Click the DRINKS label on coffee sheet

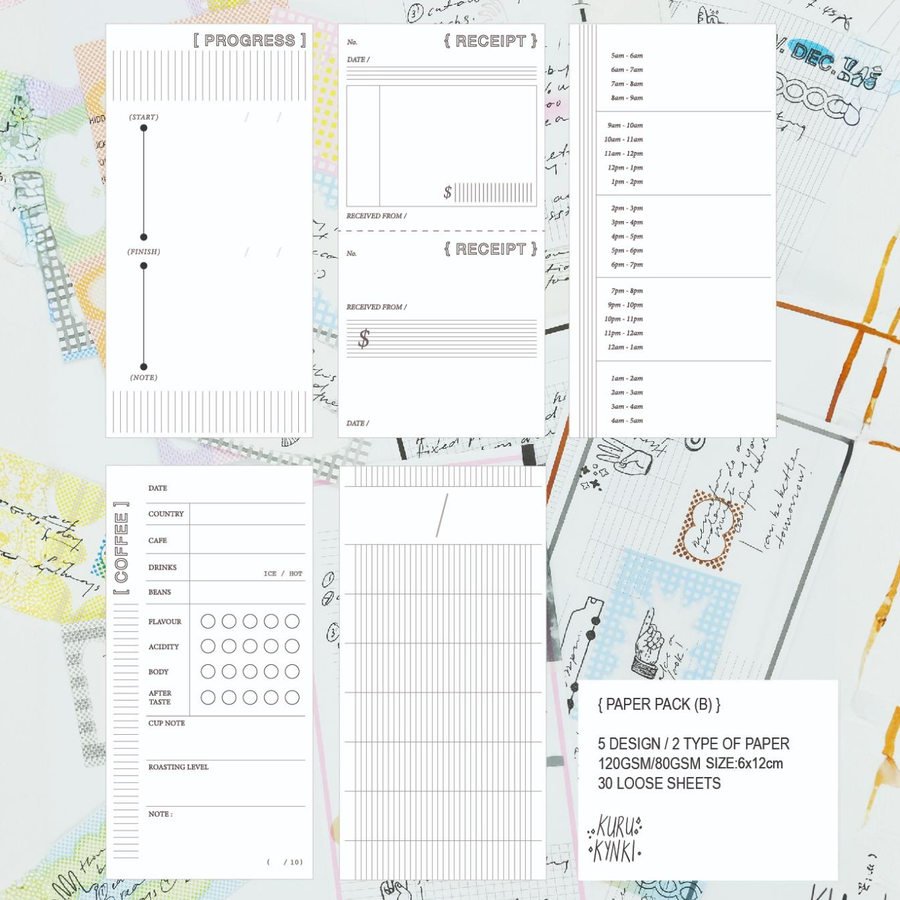coord(162,567)
